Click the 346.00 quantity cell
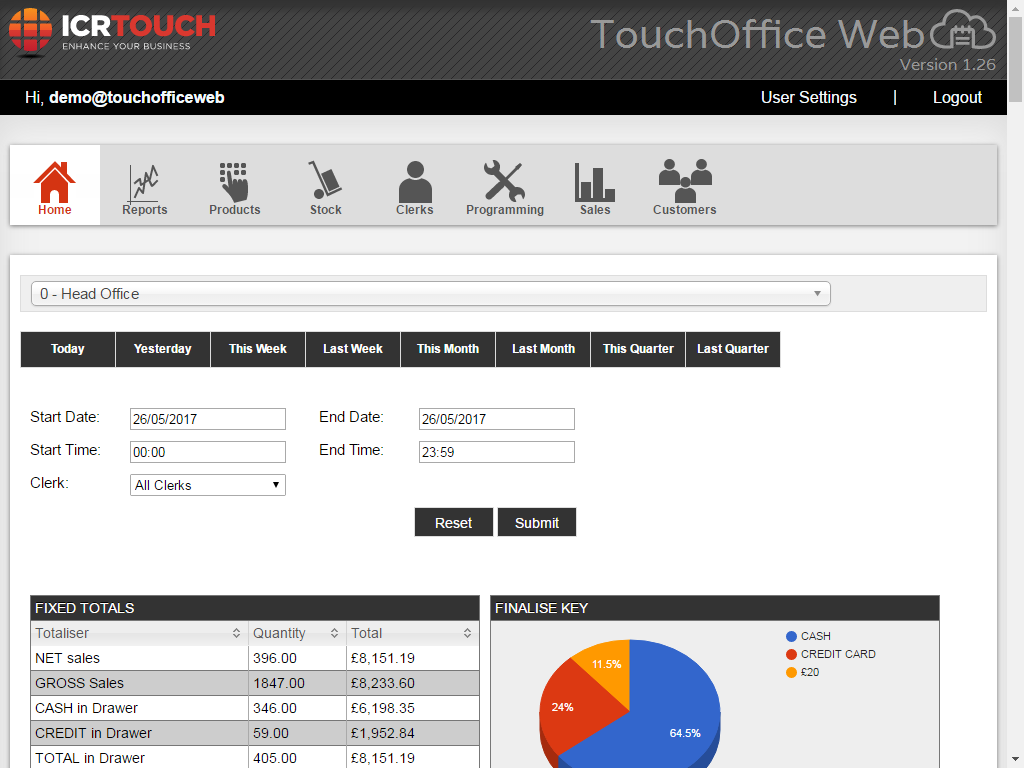The width and height of the screenshot is (1024, 768). point(297,708)
